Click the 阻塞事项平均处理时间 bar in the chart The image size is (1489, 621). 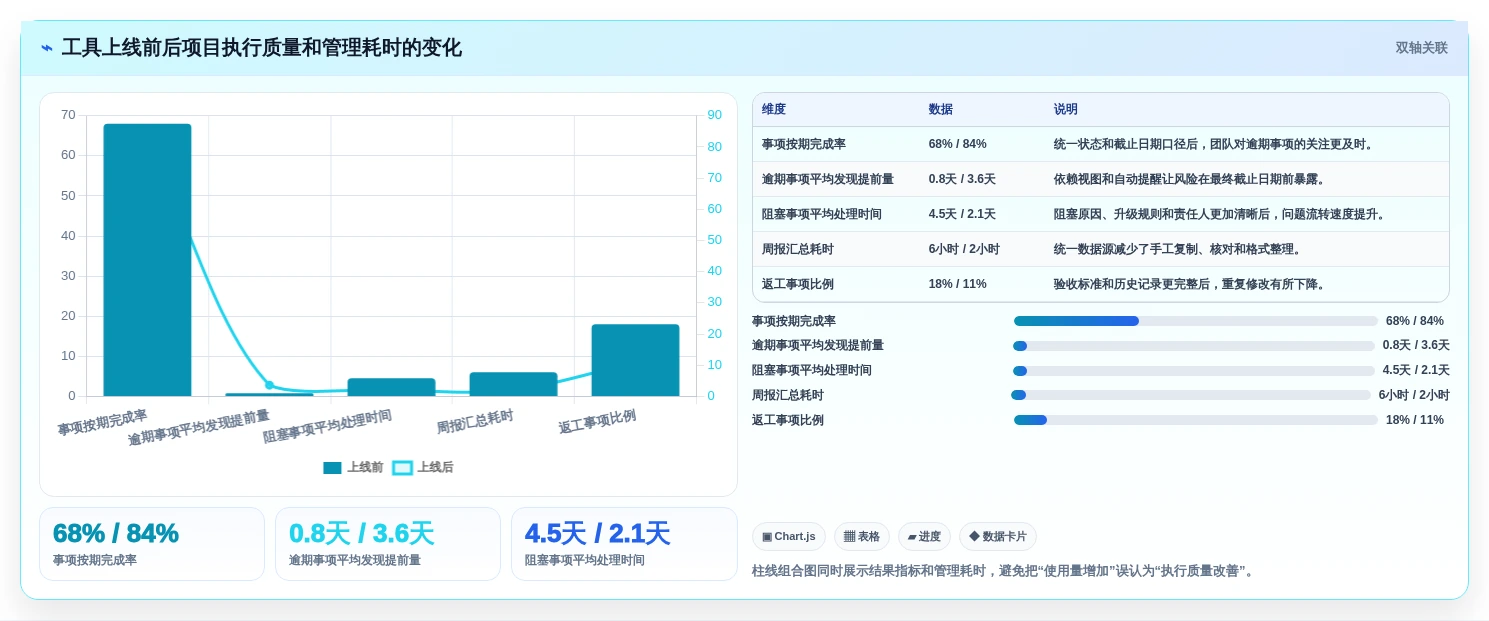391,387
